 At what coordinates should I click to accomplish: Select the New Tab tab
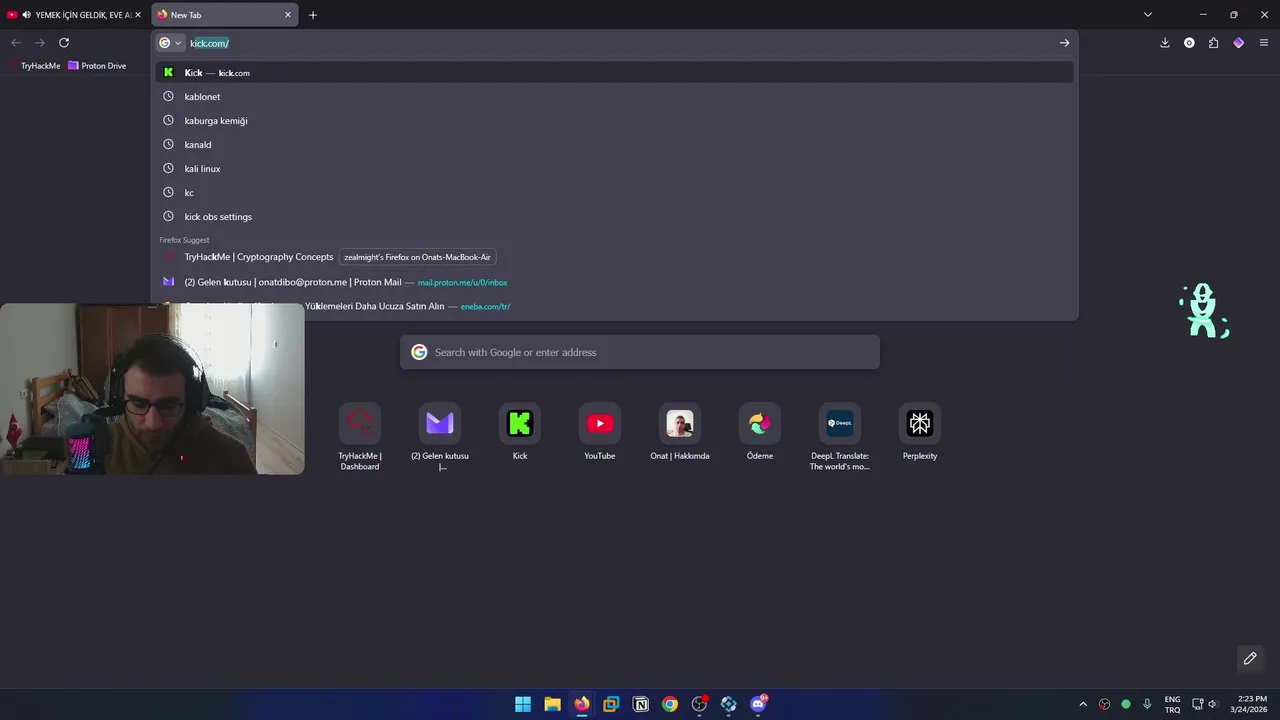[225, 15]
